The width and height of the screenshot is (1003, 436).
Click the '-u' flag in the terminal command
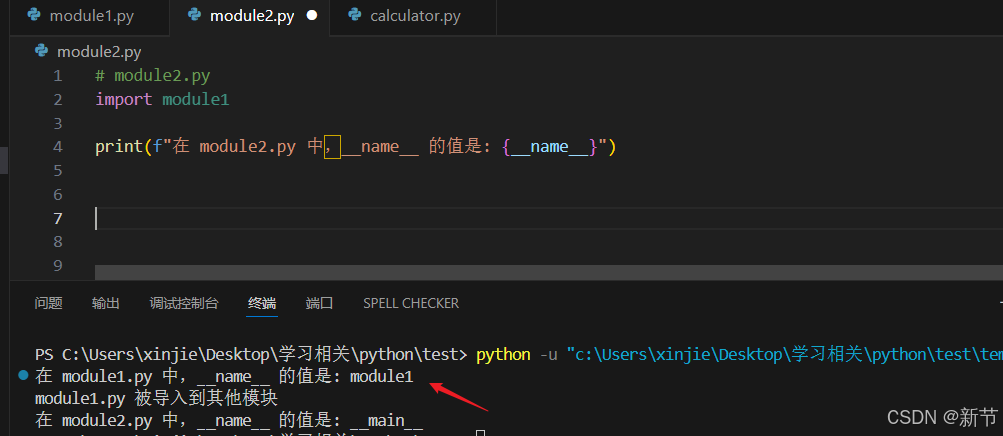click(x=549, y=354)
